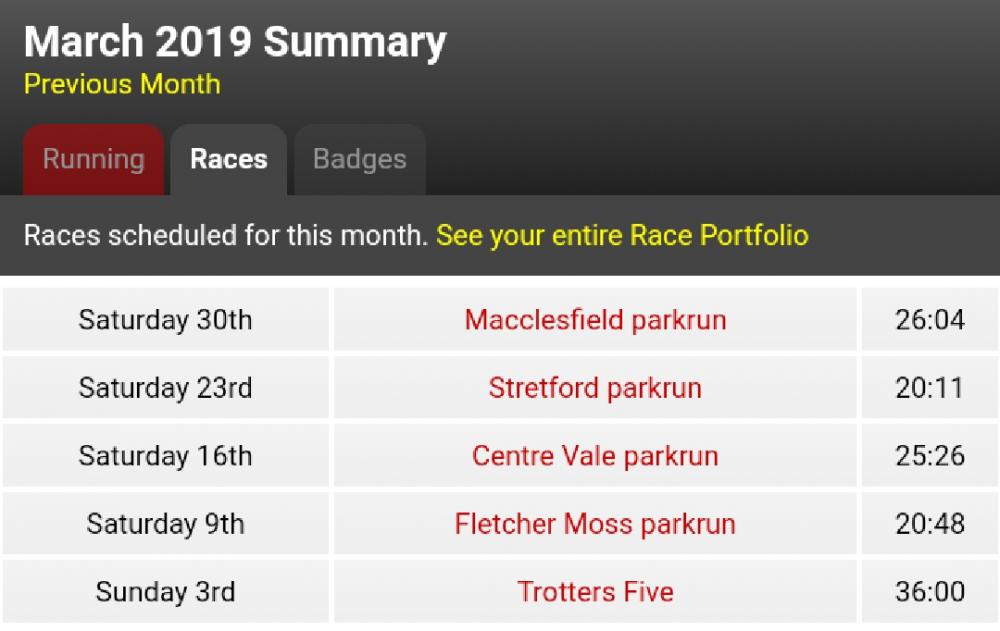The image size is (1000, 631).
Task: Click the 20:11 finish time
Action: coord(930,388)
